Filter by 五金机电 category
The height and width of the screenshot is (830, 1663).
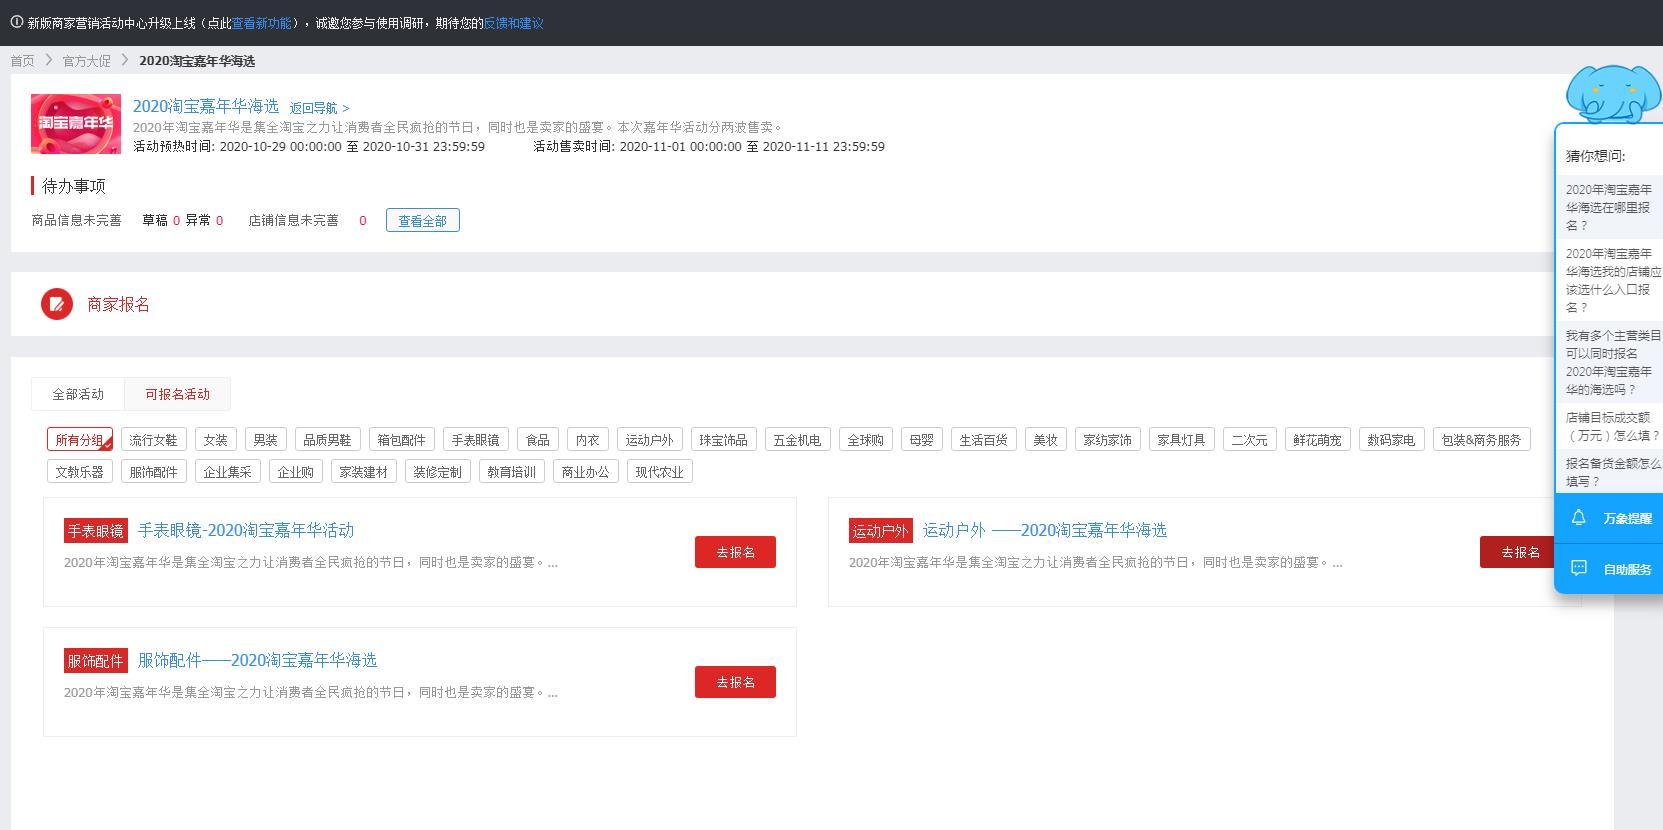798,440
